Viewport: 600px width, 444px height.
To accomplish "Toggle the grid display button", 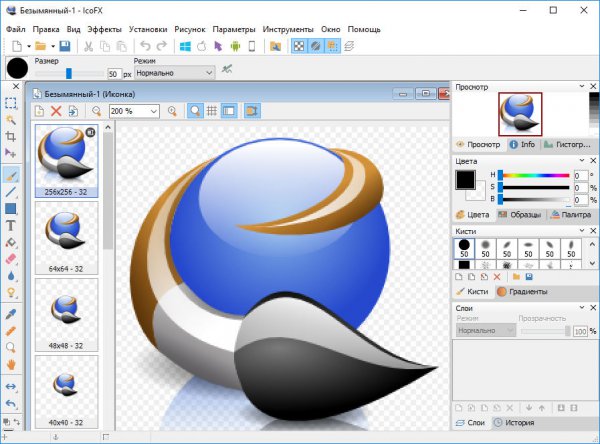I will 212,111.
